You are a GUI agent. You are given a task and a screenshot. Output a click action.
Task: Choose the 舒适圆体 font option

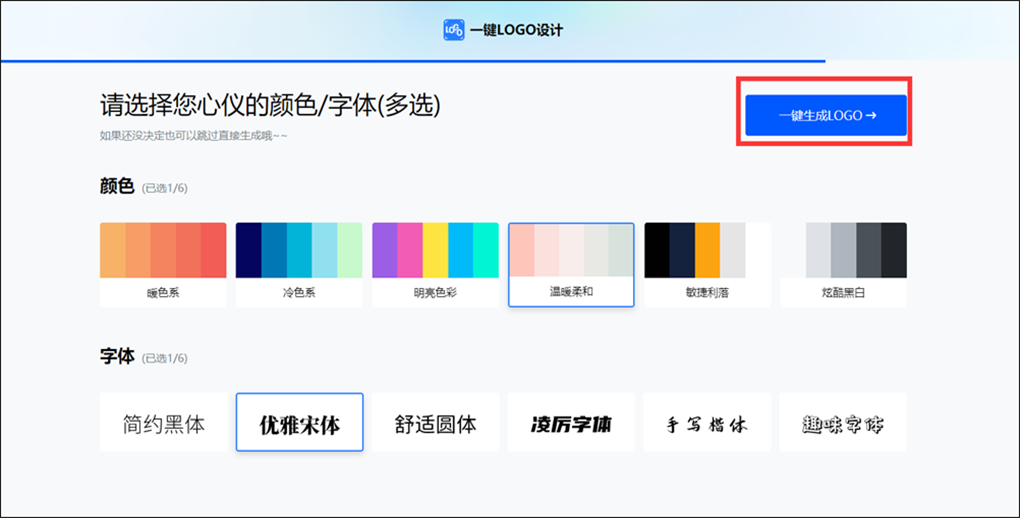click(435, 422)
